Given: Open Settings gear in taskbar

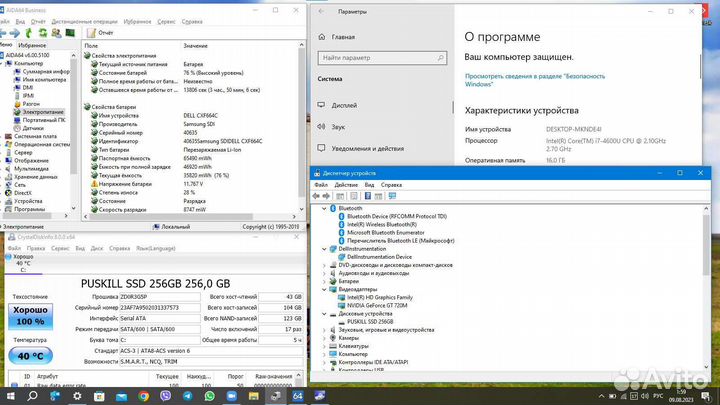Looking at the screenshot, I should pyautogui.click(x=77, y=396).
